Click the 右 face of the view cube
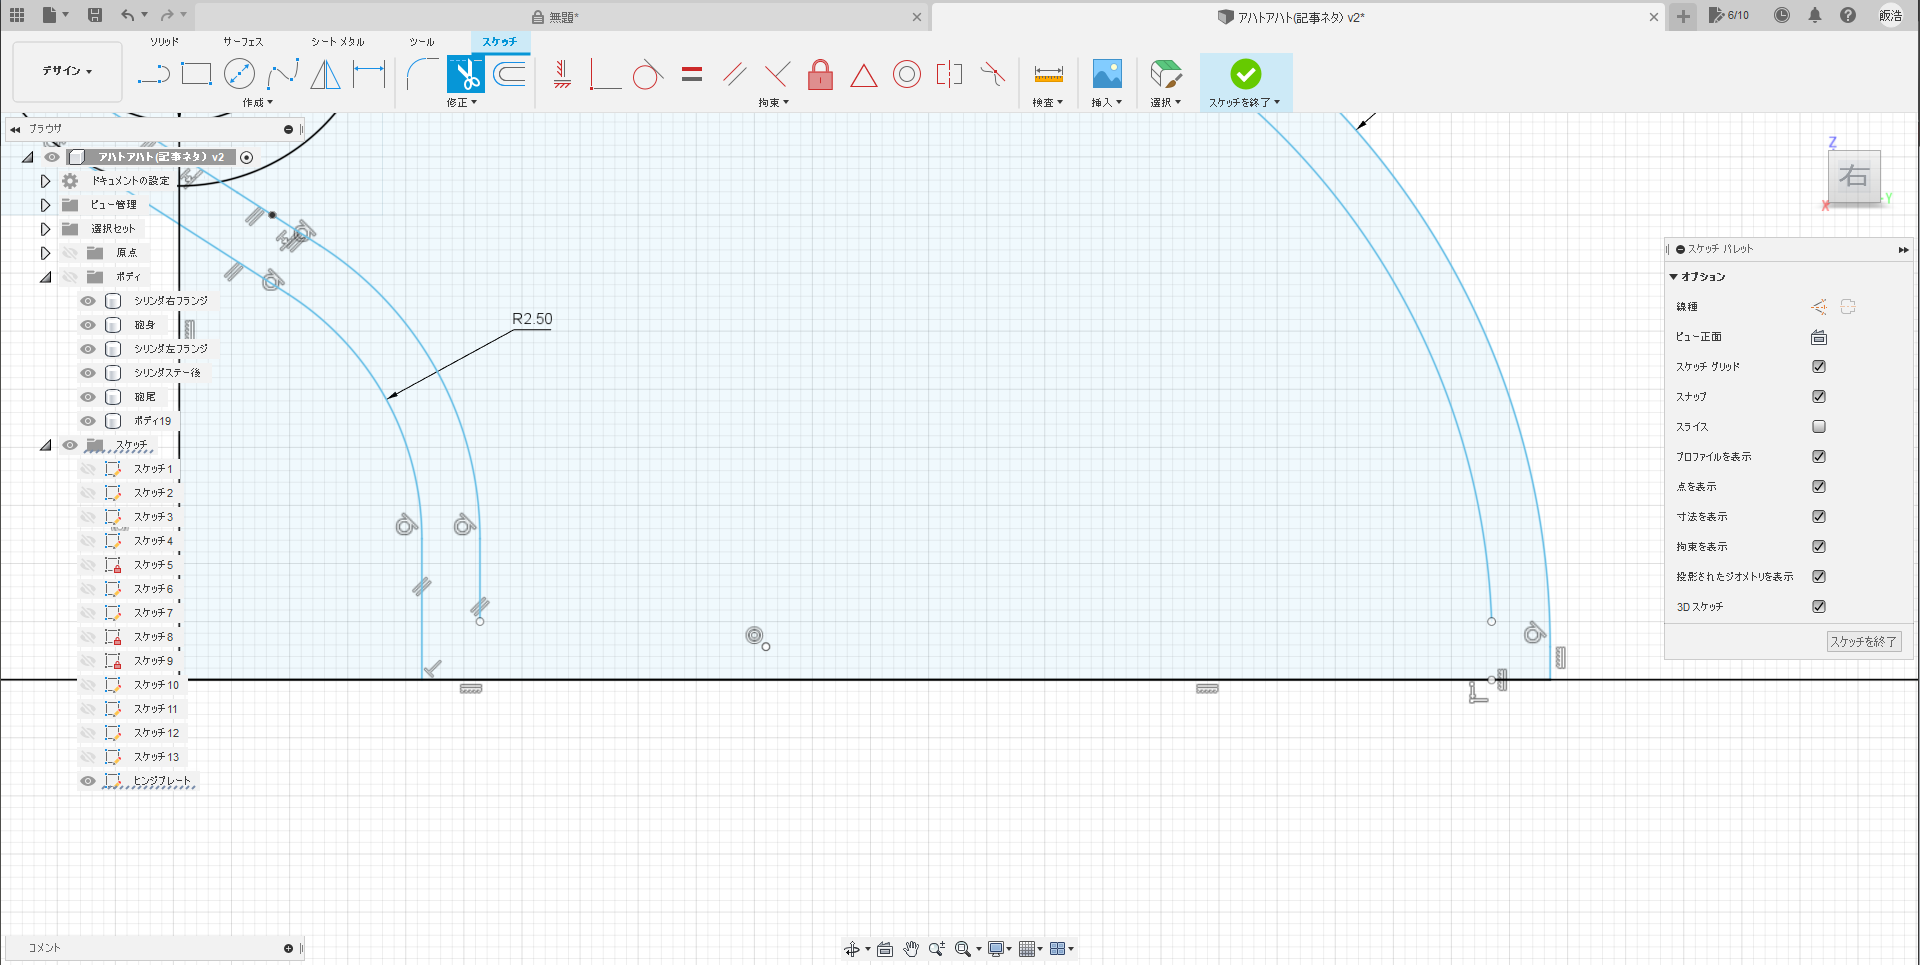Image resolution: width=1920 pixels, height=965 pixels. (x=1853, y=177)
